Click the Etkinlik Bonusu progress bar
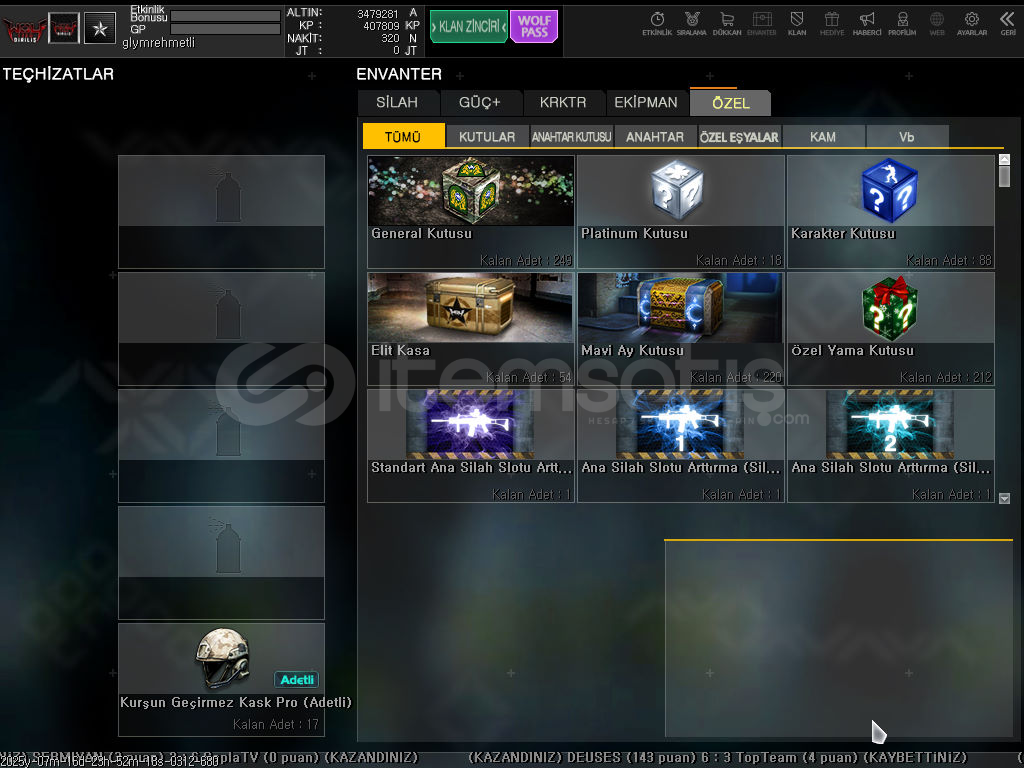This screenshot has width=1024, height=768. coord(225,16)
